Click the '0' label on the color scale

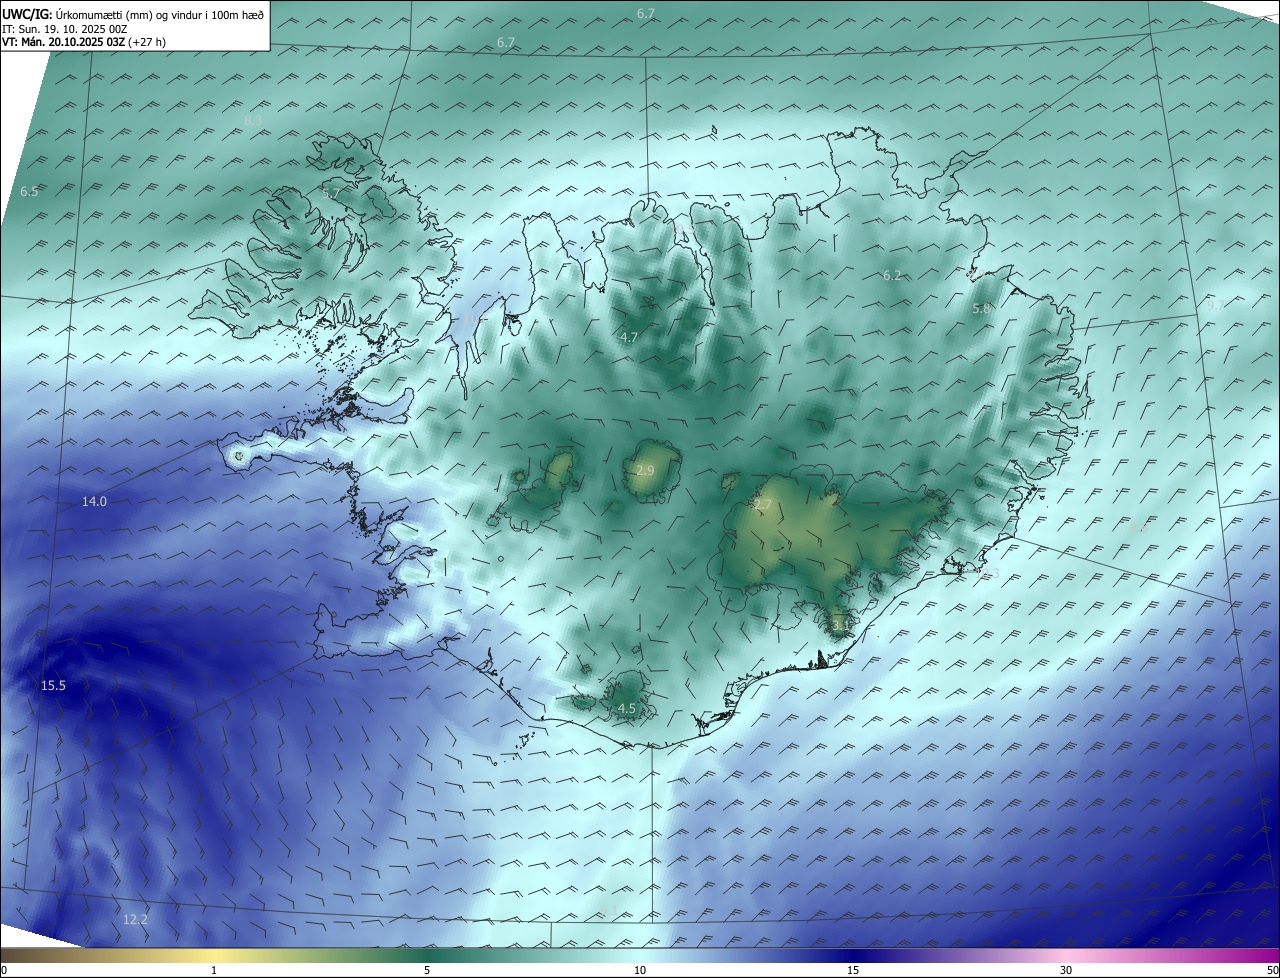[4, 970]
